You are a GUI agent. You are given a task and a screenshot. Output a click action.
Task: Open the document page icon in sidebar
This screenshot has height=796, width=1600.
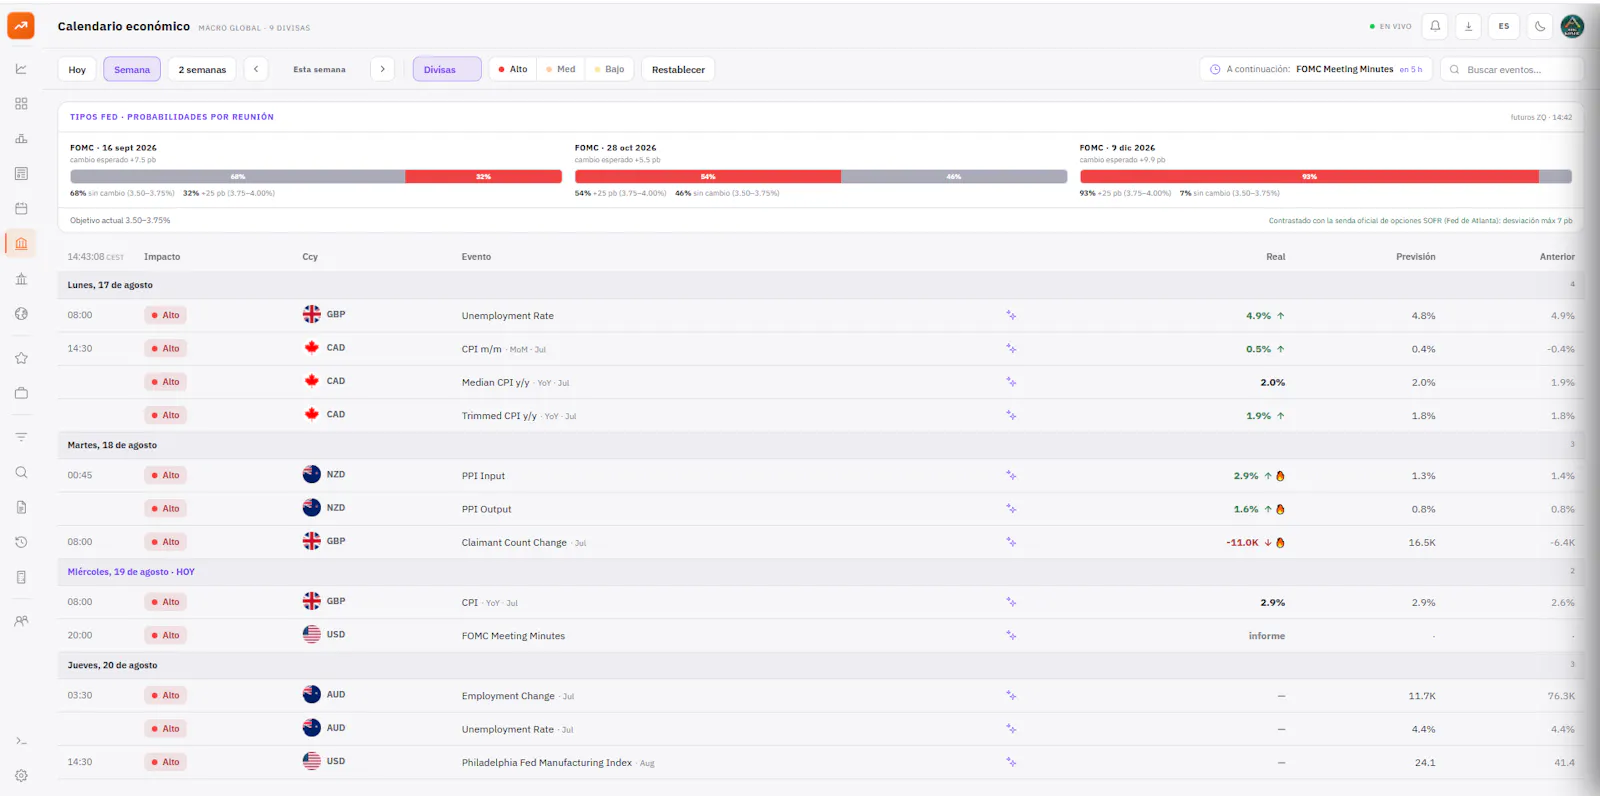[21, 507]
